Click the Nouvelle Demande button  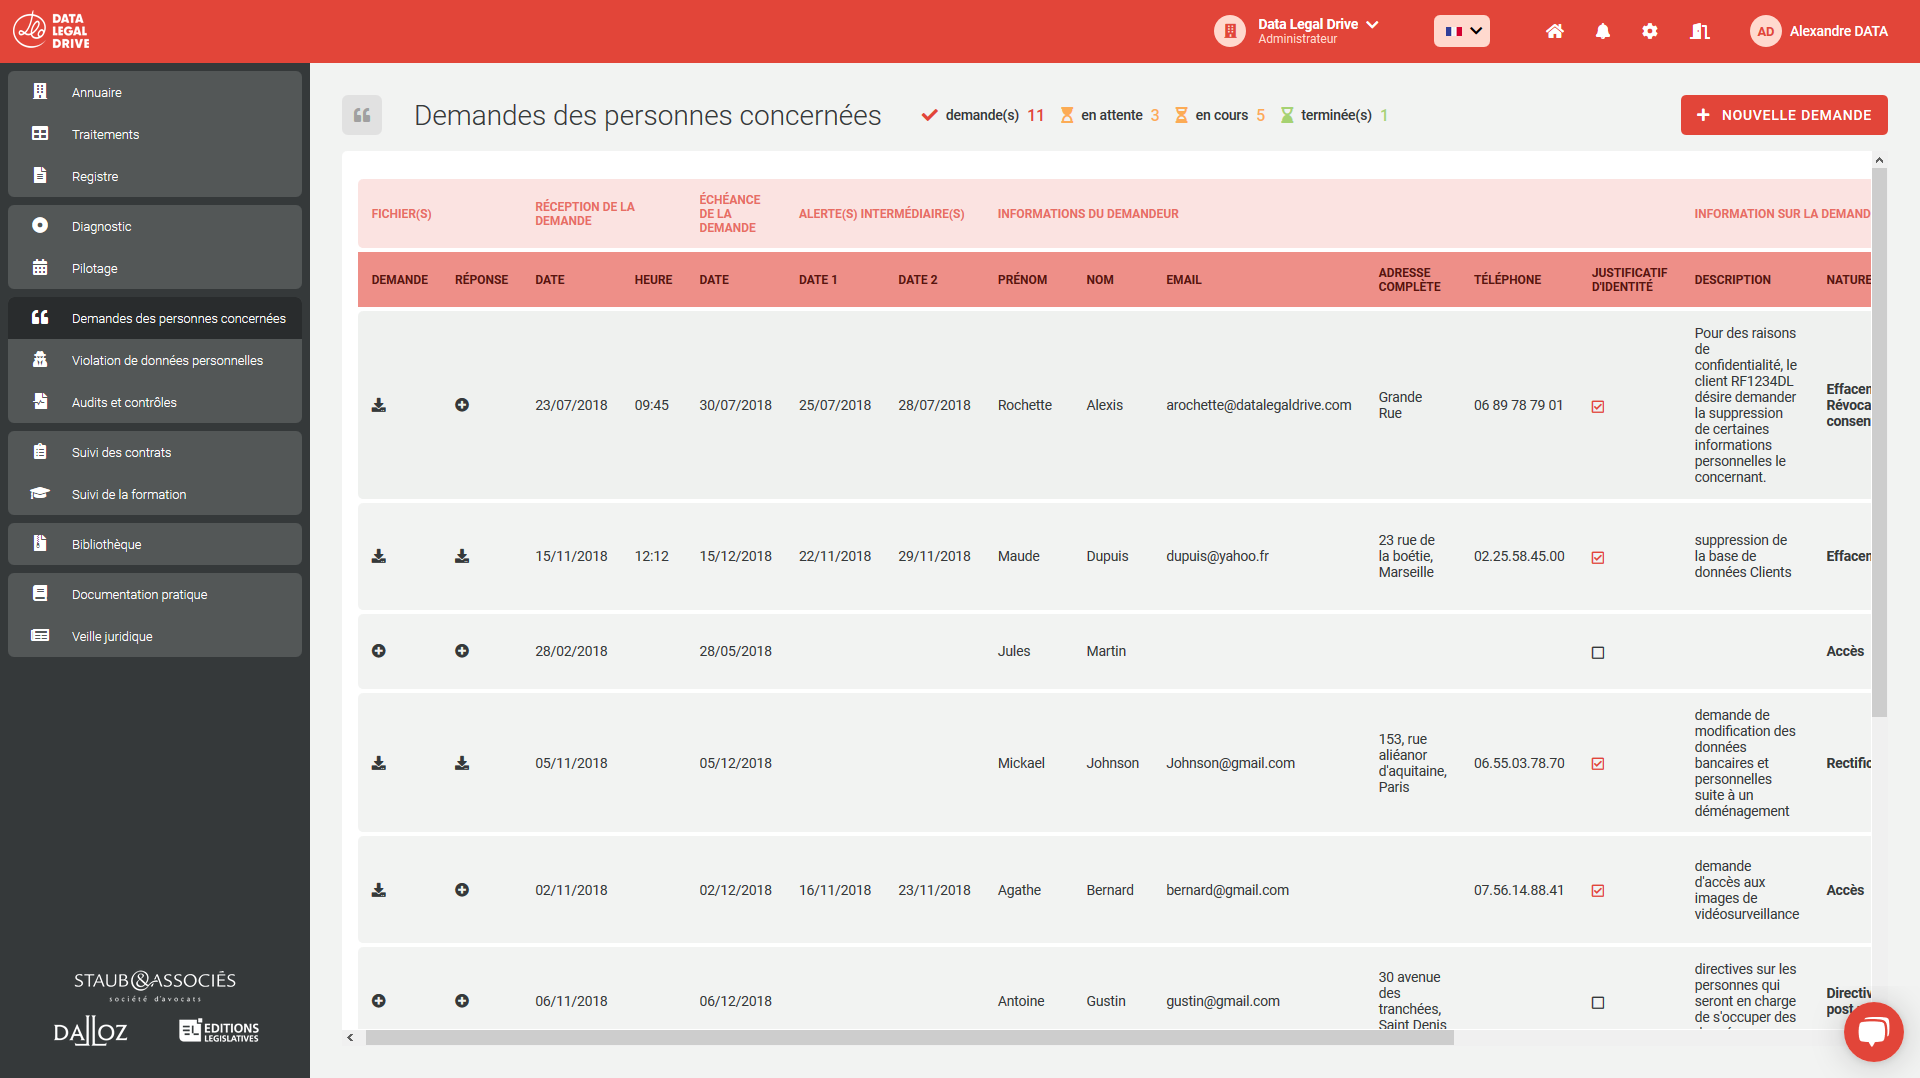point(1784,115)
